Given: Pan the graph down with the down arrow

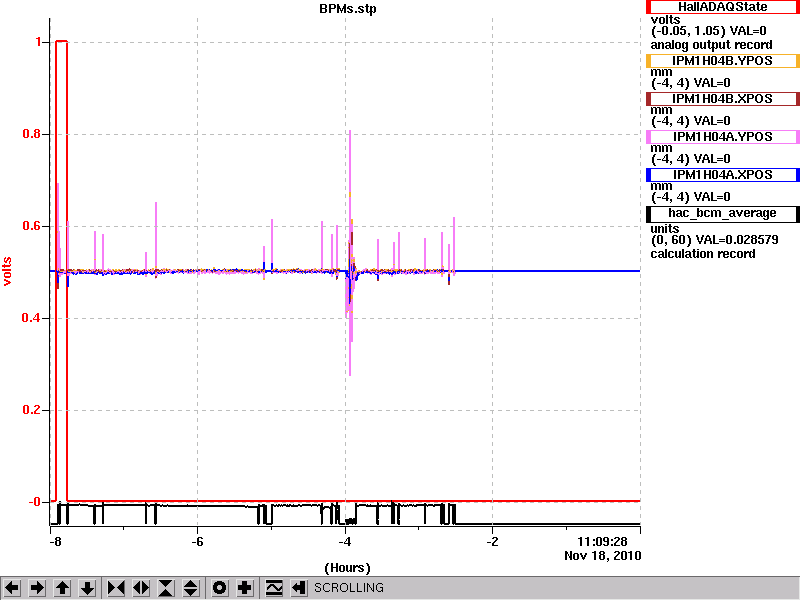Looking at the screenshot, I should [x=87, y=588].
